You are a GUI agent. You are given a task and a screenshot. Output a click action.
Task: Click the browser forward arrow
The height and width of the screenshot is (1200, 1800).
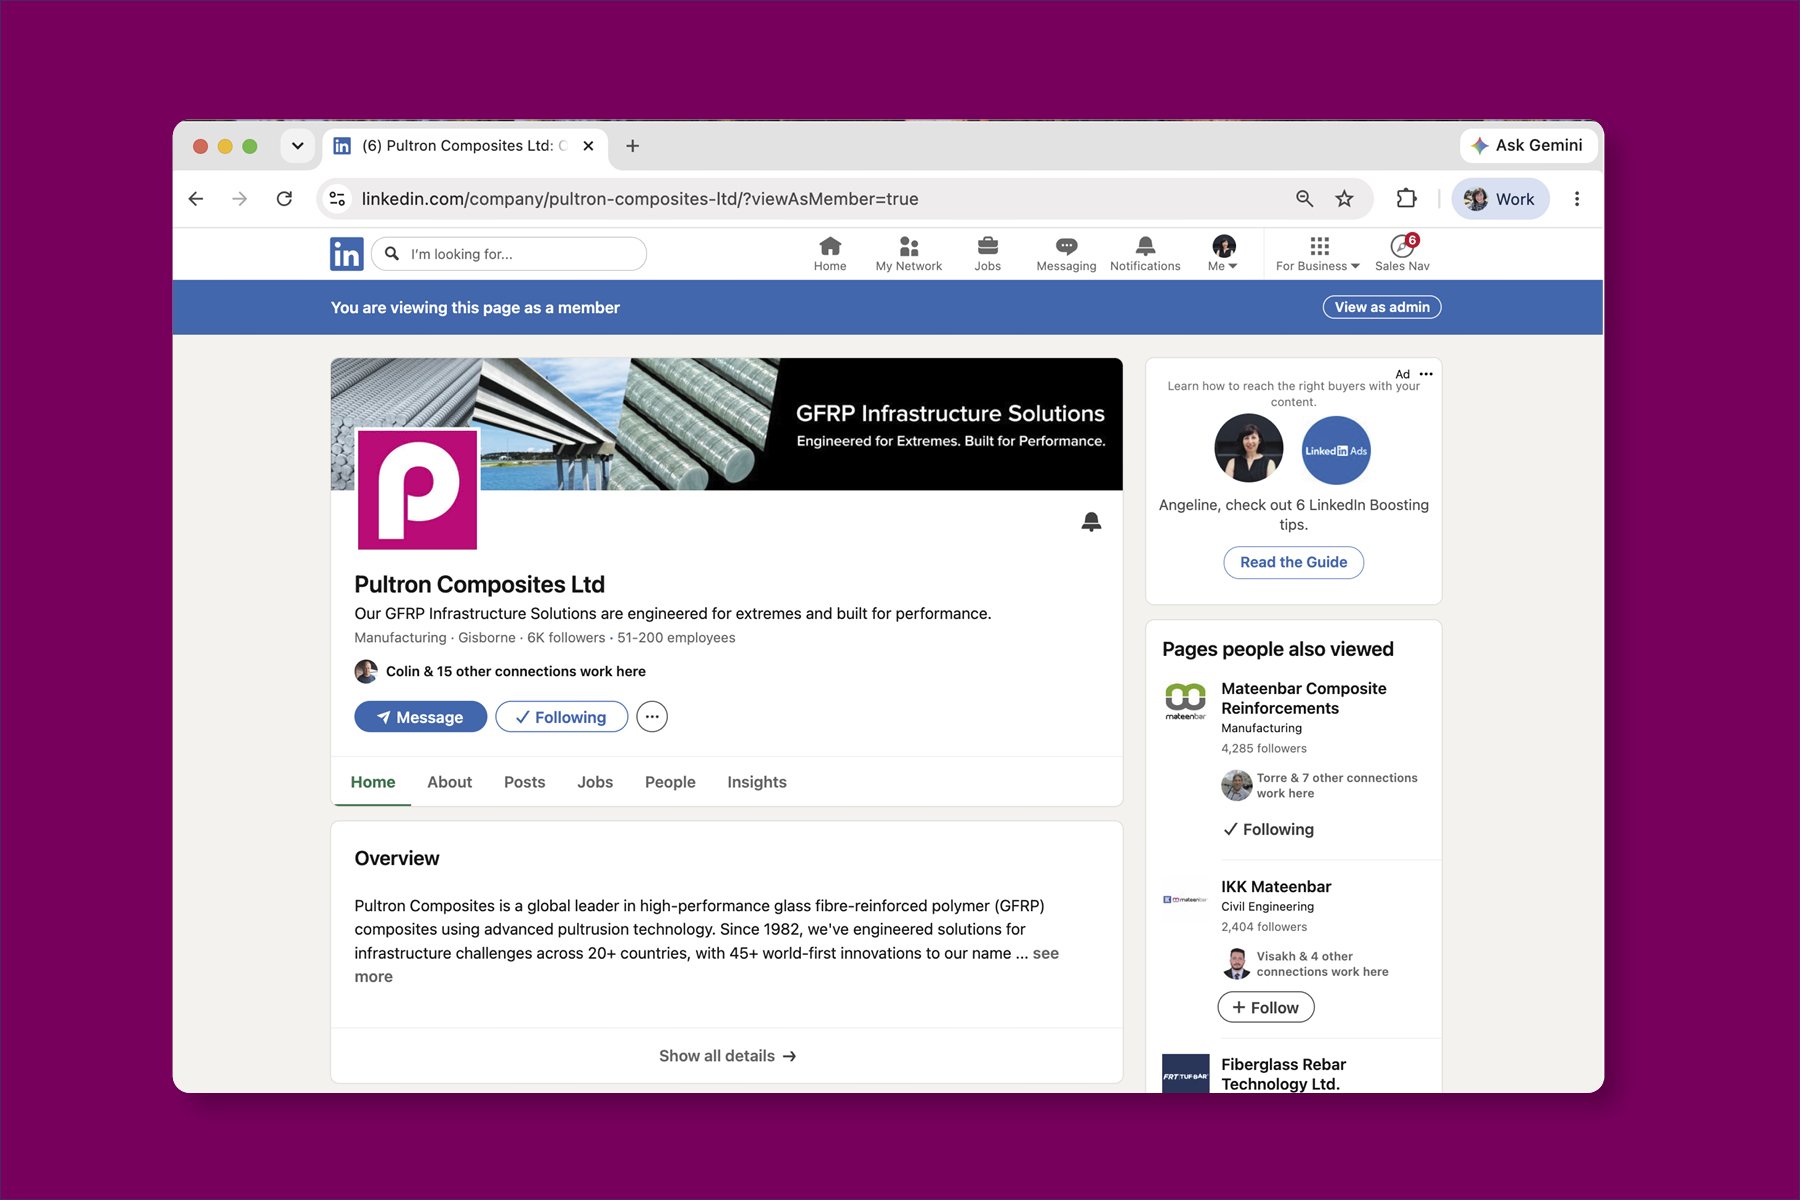tap(240, 199)
